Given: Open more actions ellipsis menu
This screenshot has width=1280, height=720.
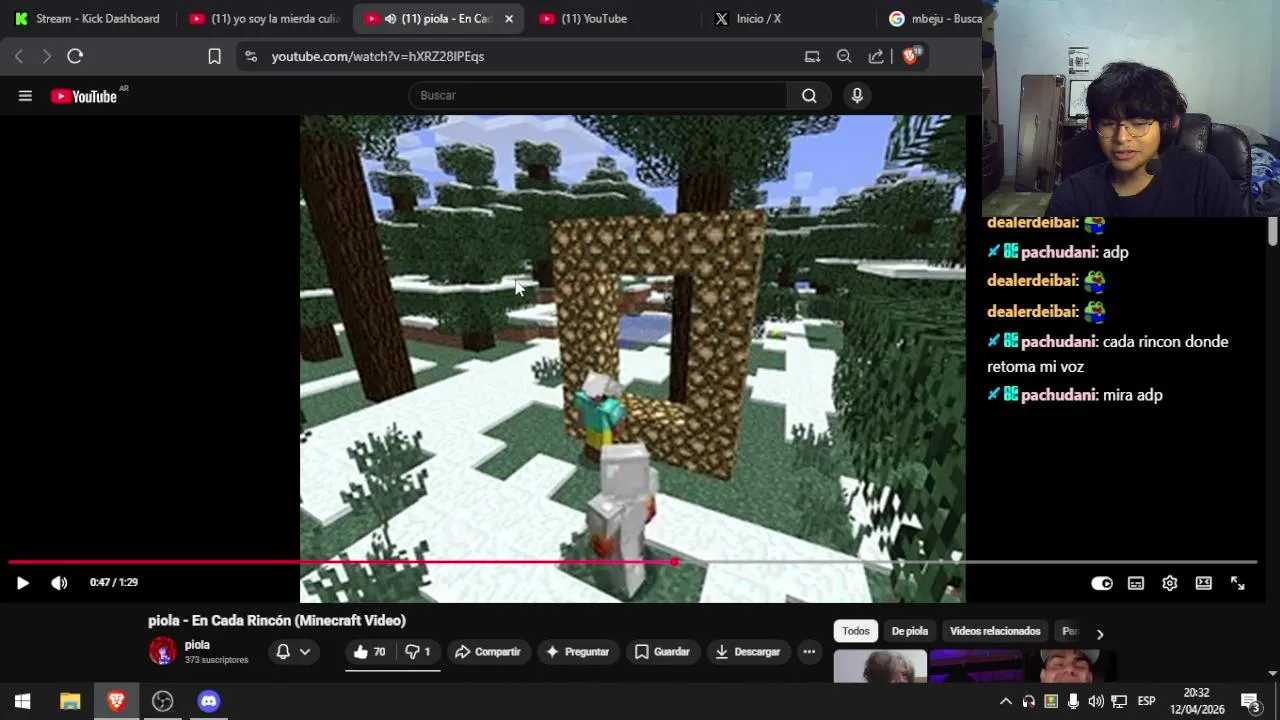Looking at the screenshot, I should pyautogui.click(x=809, y=651).
